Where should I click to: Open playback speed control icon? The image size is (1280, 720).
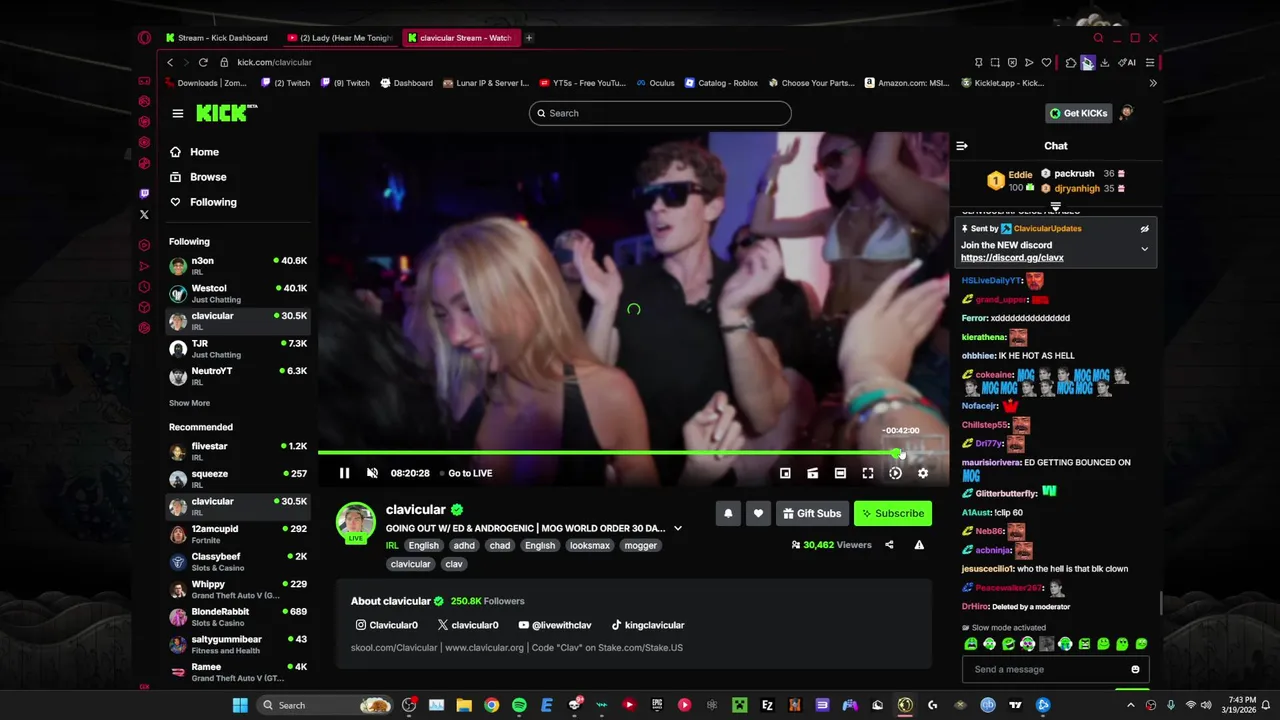(x=895, y=473)
